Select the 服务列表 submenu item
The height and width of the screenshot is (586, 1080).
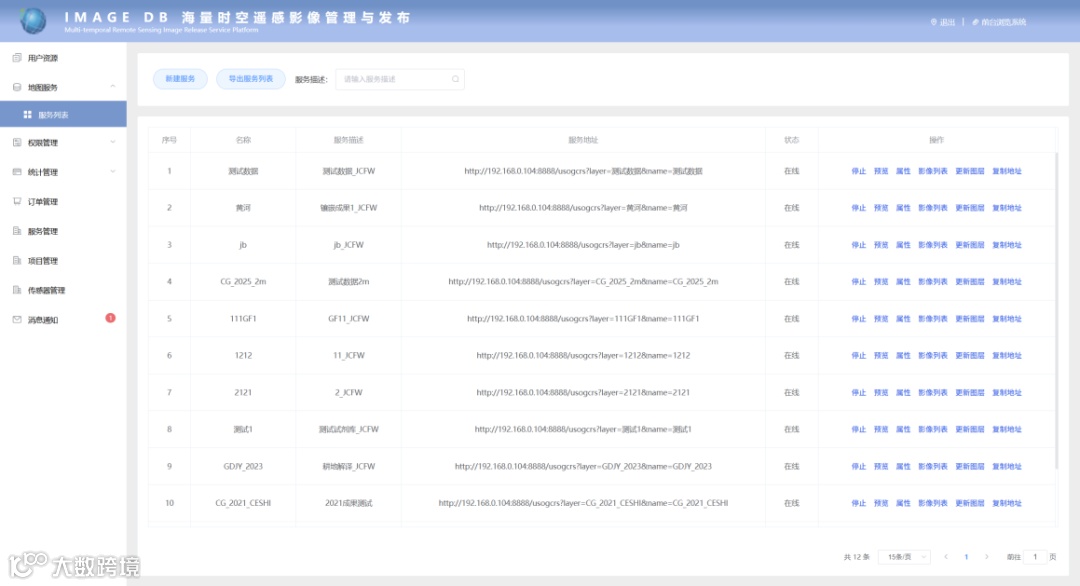63,114
